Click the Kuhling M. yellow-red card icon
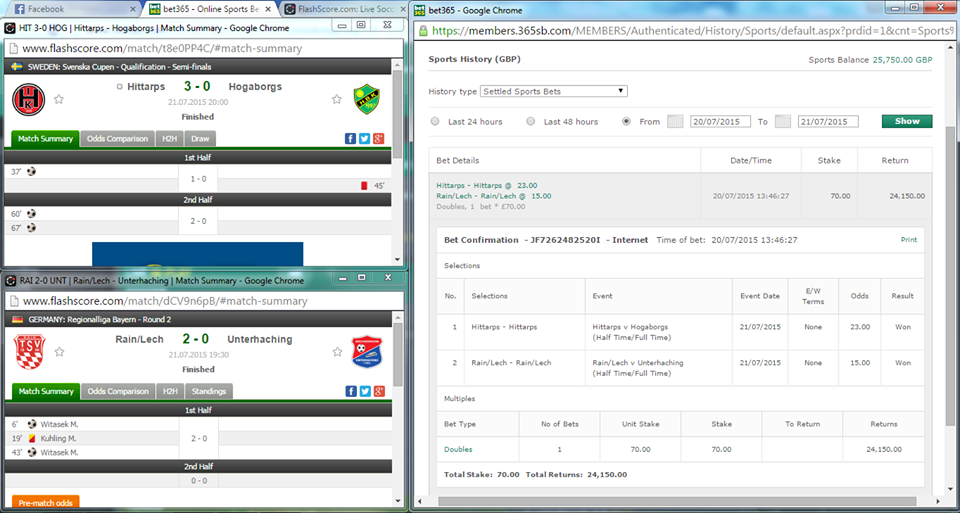Image resolution: width=960 pixels, height=513 pixels. coord(31,438)
